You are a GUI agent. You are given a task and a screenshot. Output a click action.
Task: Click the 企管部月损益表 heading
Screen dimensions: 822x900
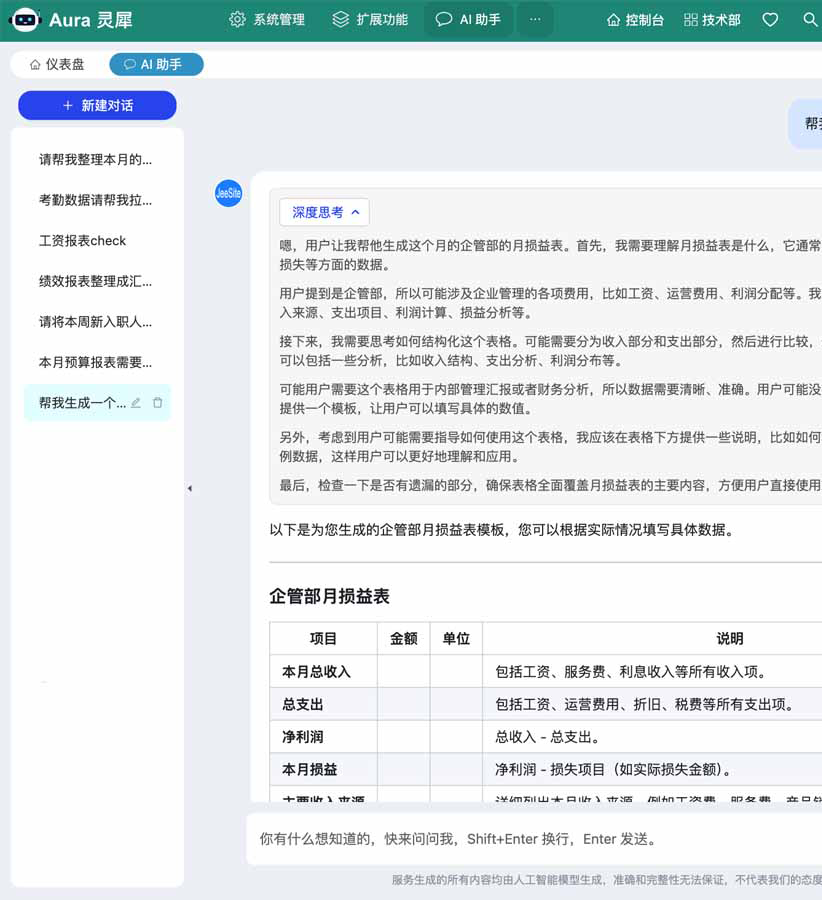pos(329,596)
